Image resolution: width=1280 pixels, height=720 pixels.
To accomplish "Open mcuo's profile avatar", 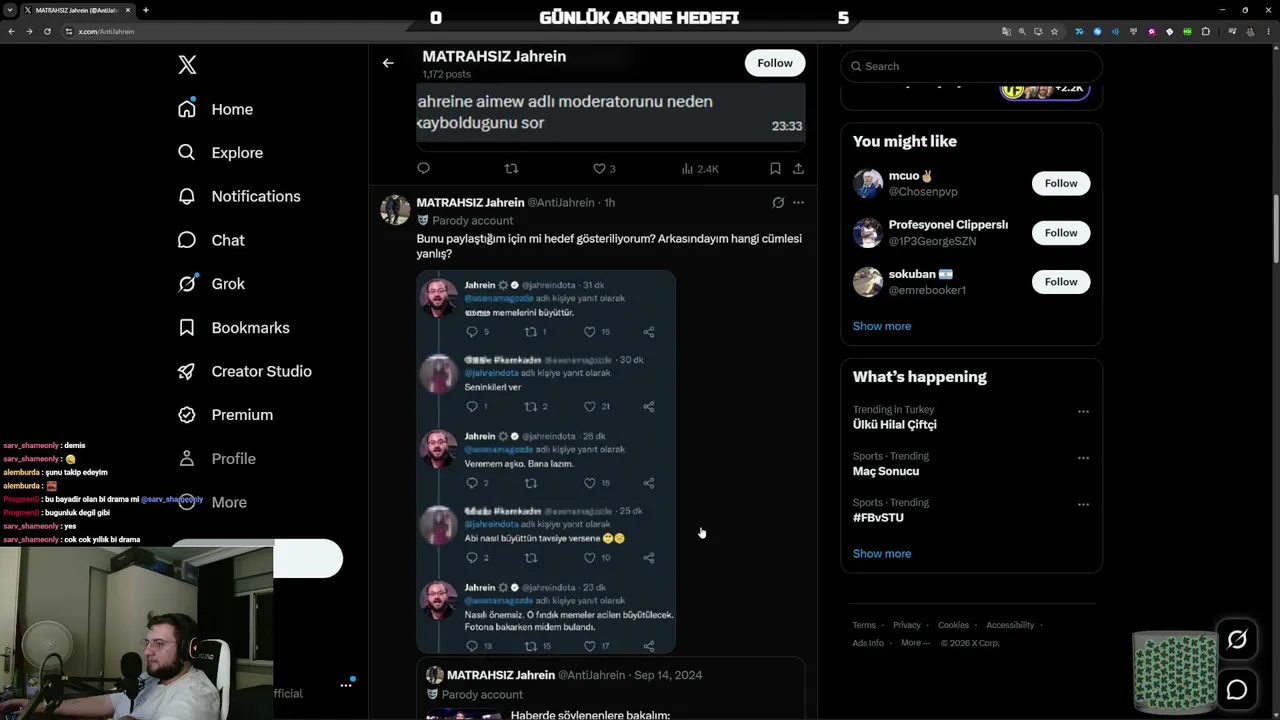I will [868, 184].
